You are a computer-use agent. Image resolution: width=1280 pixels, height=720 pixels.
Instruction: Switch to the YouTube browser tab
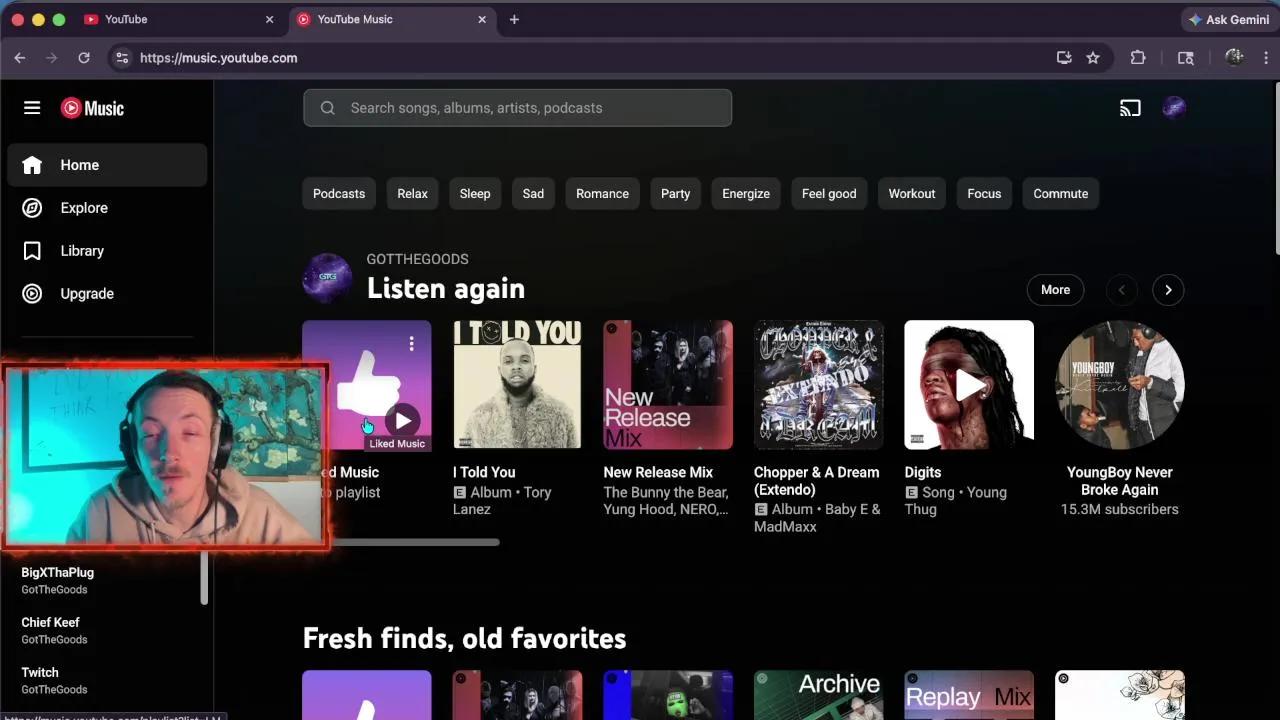[x=178, y=19]
